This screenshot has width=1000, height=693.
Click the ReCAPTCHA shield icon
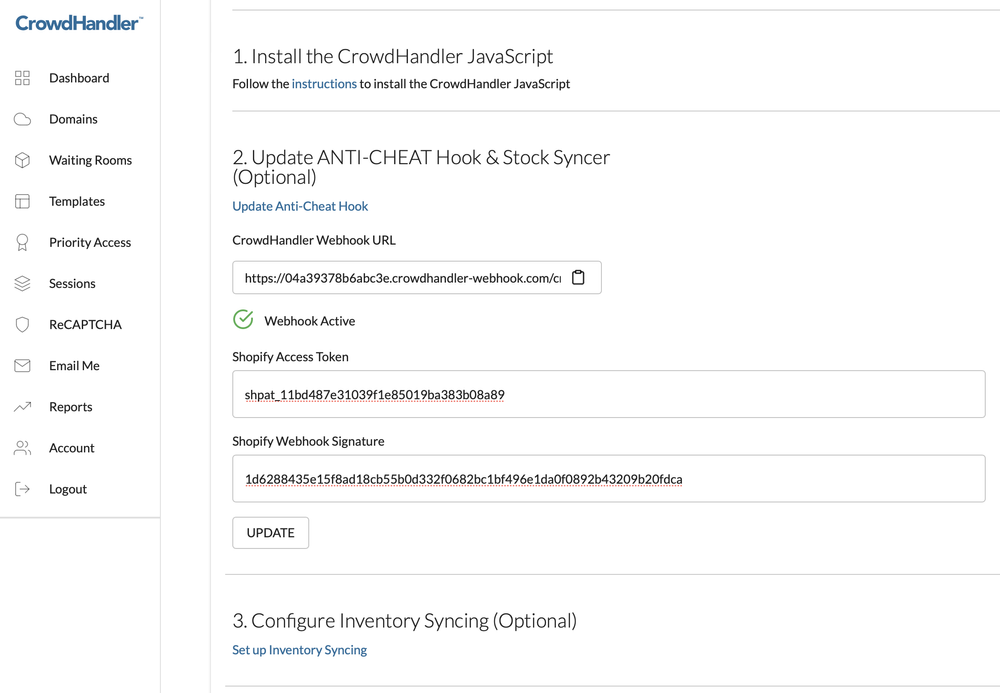tap(22, 325)
